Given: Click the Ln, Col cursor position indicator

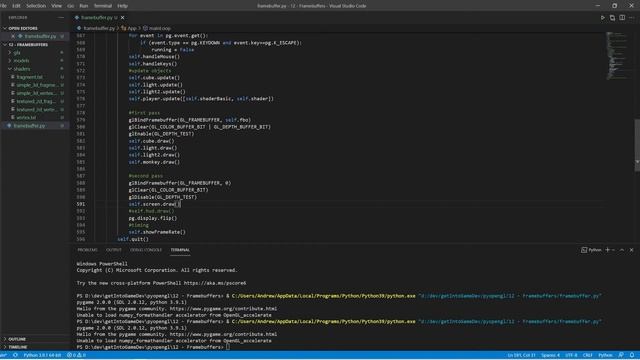Looking at the screenshot, I should tap(521, 355).
